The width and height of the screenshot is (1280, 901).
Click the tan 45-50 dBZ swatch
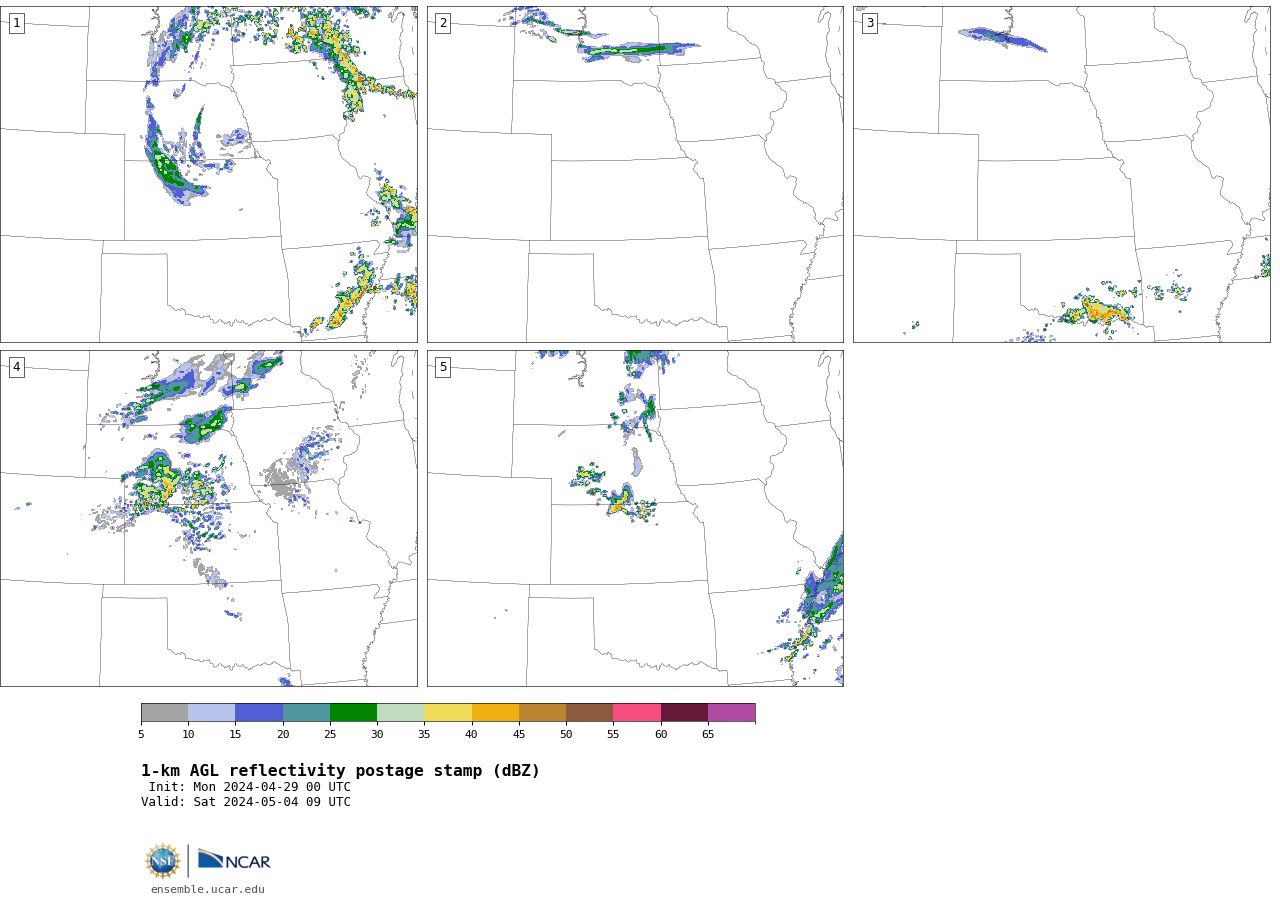coord(542,713)
